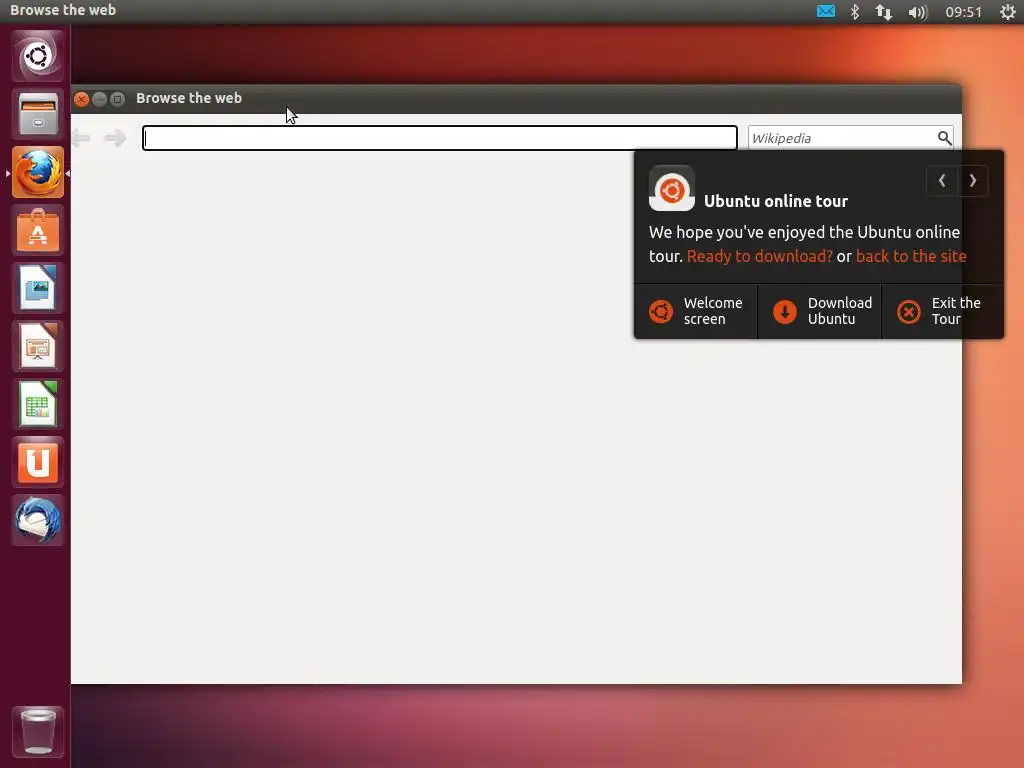1024x768 pixels.
Task: Open the system gear menu
Action: tap(1008, 12)
